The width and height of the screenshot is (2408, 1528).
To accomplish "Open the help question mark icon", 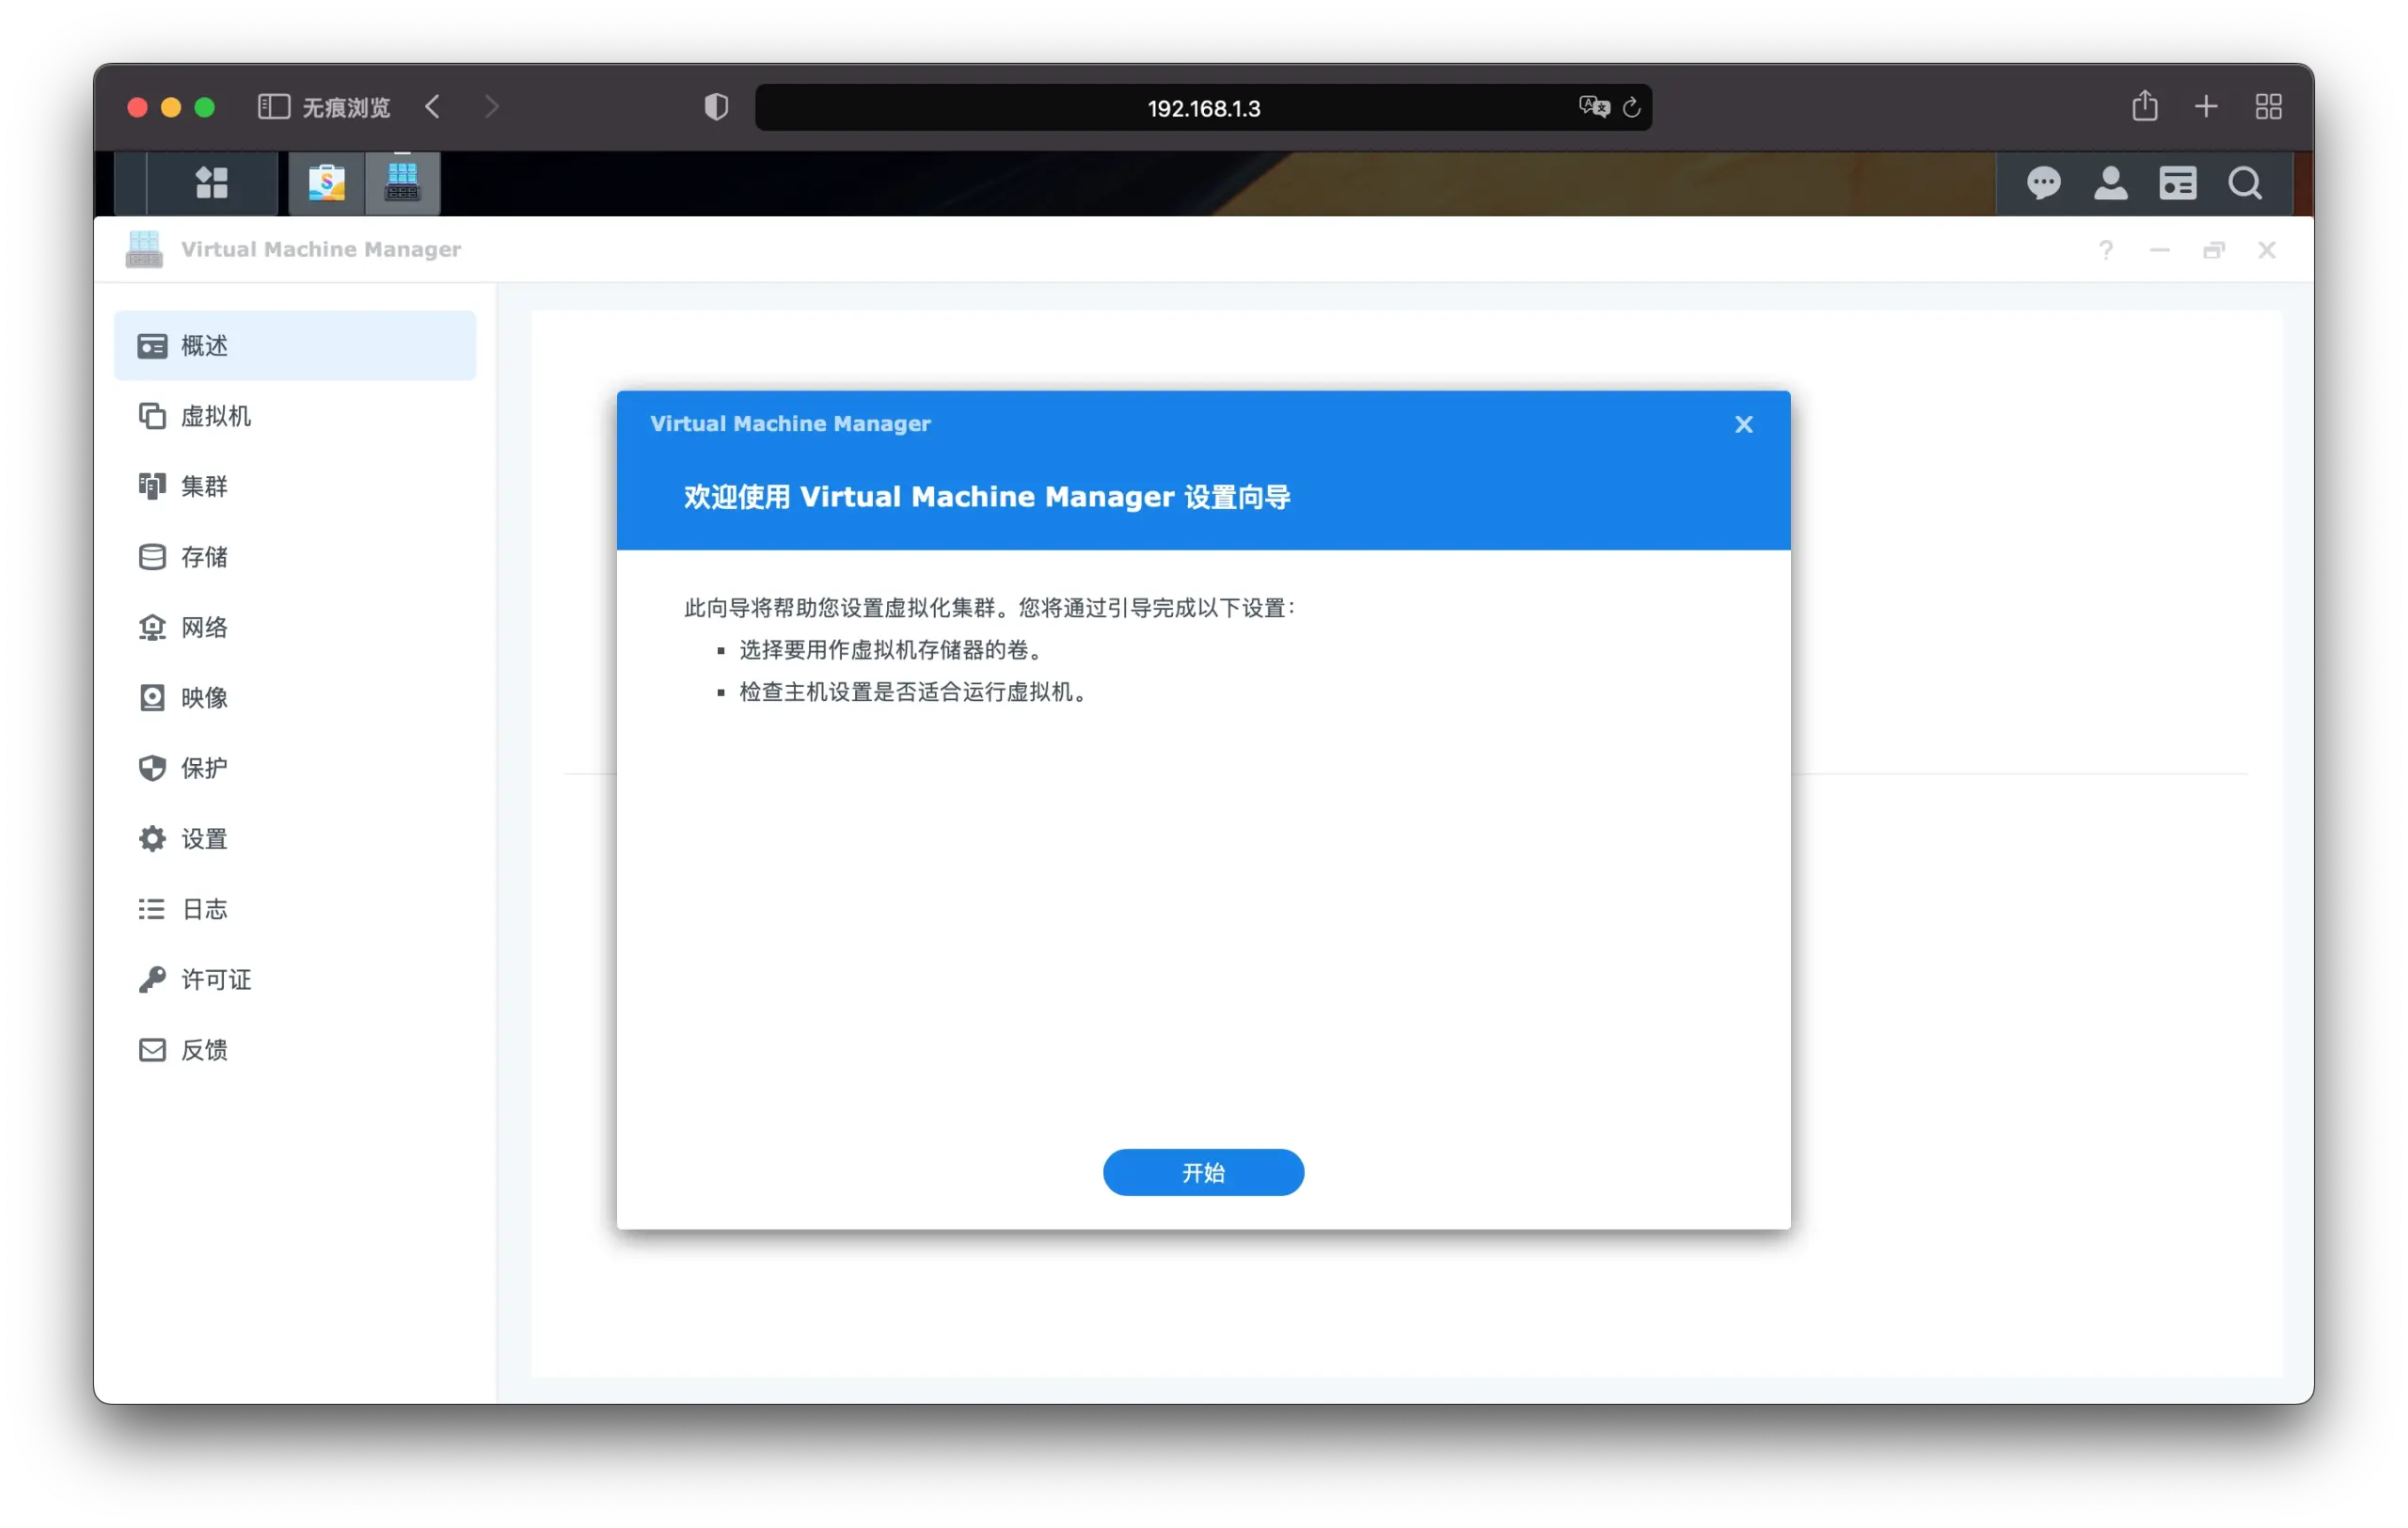I will pyautogui.click(x=2105, y=250).
